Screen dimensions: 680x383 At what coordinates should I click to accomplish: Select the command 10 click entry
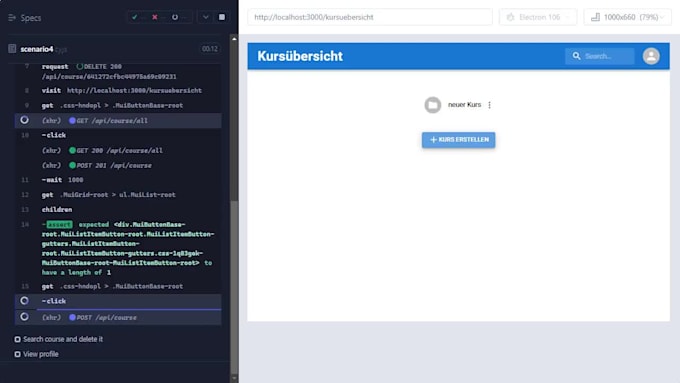(118, 135)
